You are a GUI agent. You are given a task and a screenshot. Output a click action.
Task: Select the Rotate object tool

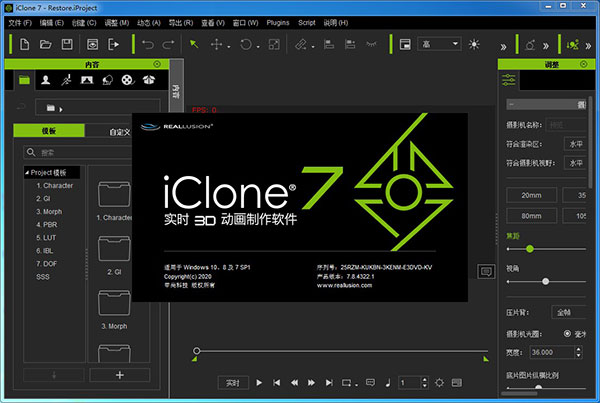point(247,44)
